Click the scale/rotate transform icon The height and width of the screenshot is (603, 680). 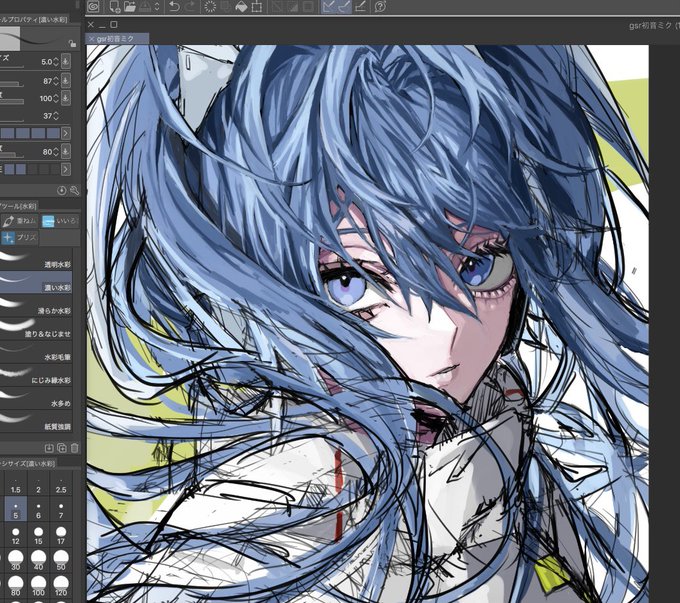(x=257, y=7)
